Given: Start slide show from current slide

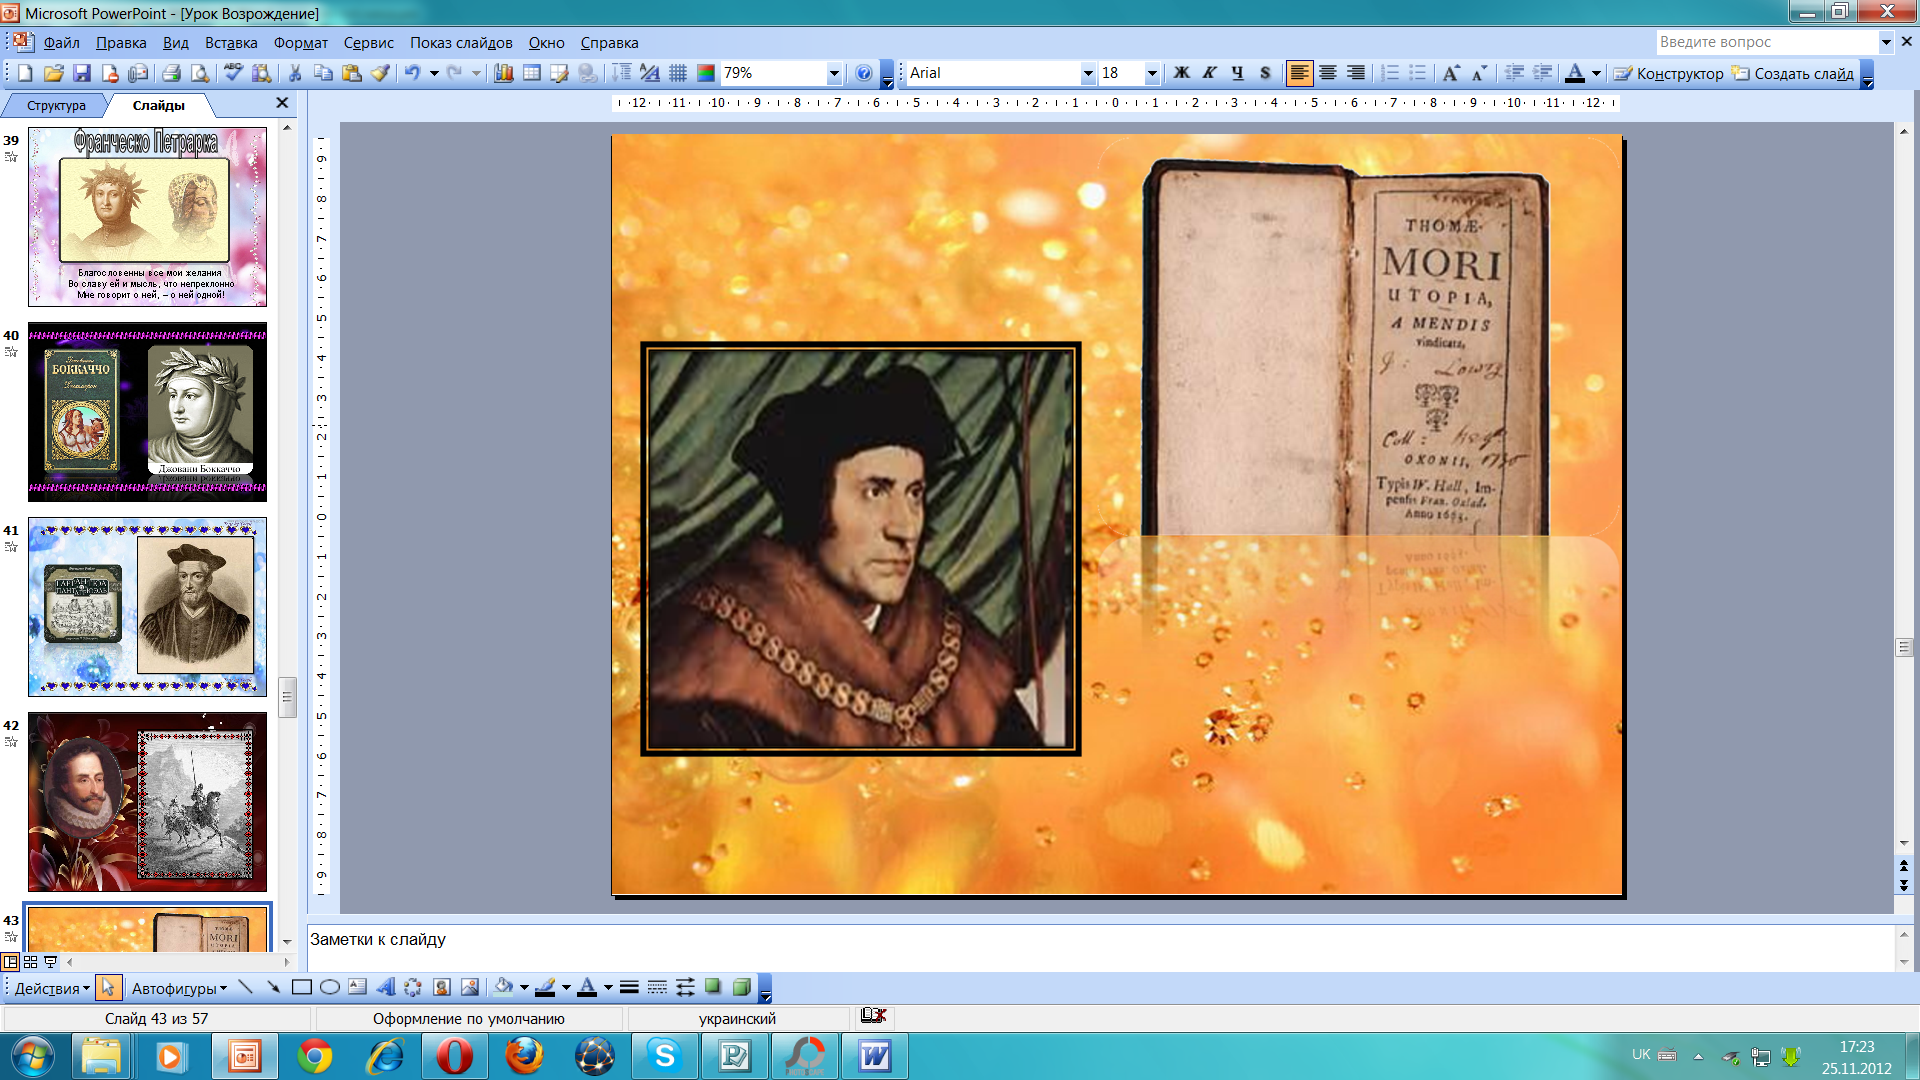Looking at the screenshot, I should (50, 962).
